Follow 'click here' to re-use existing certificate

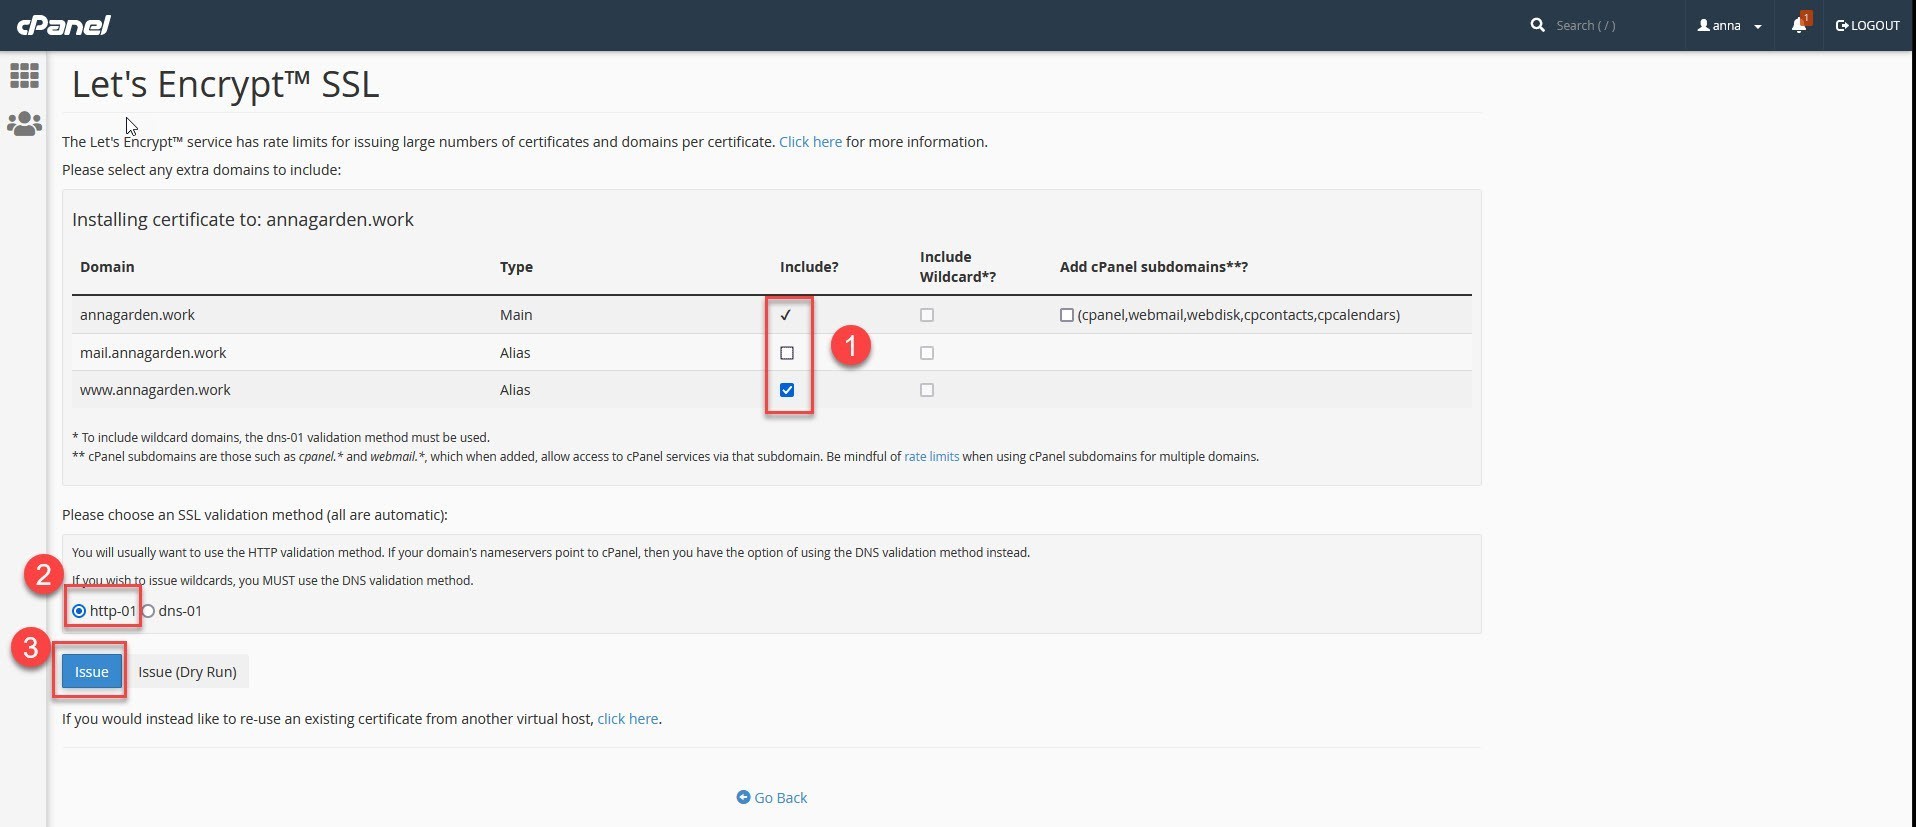[x=627, y=719]
